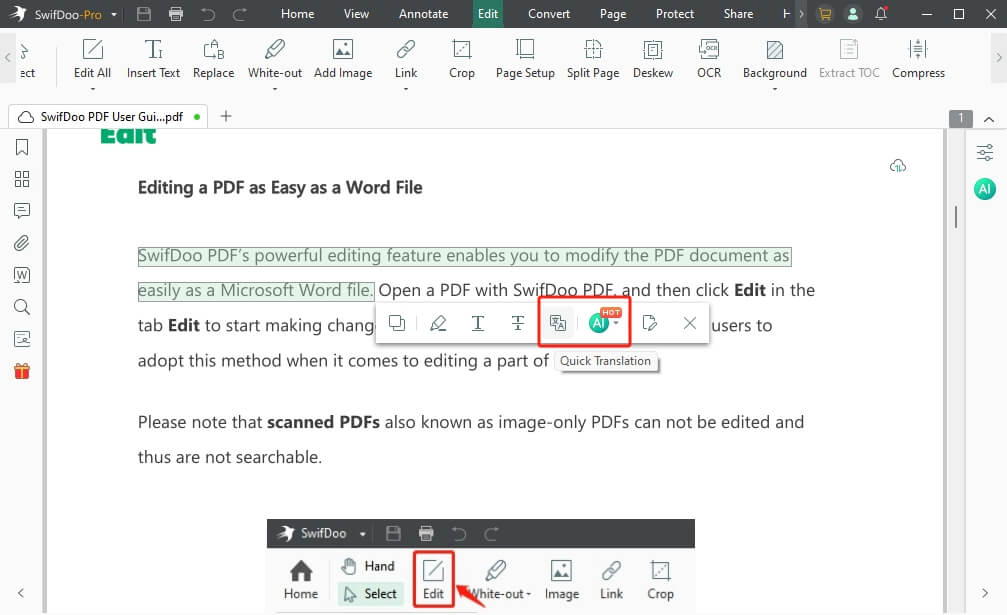Show more menu tabs with the chevron

[x=801, y=13]
